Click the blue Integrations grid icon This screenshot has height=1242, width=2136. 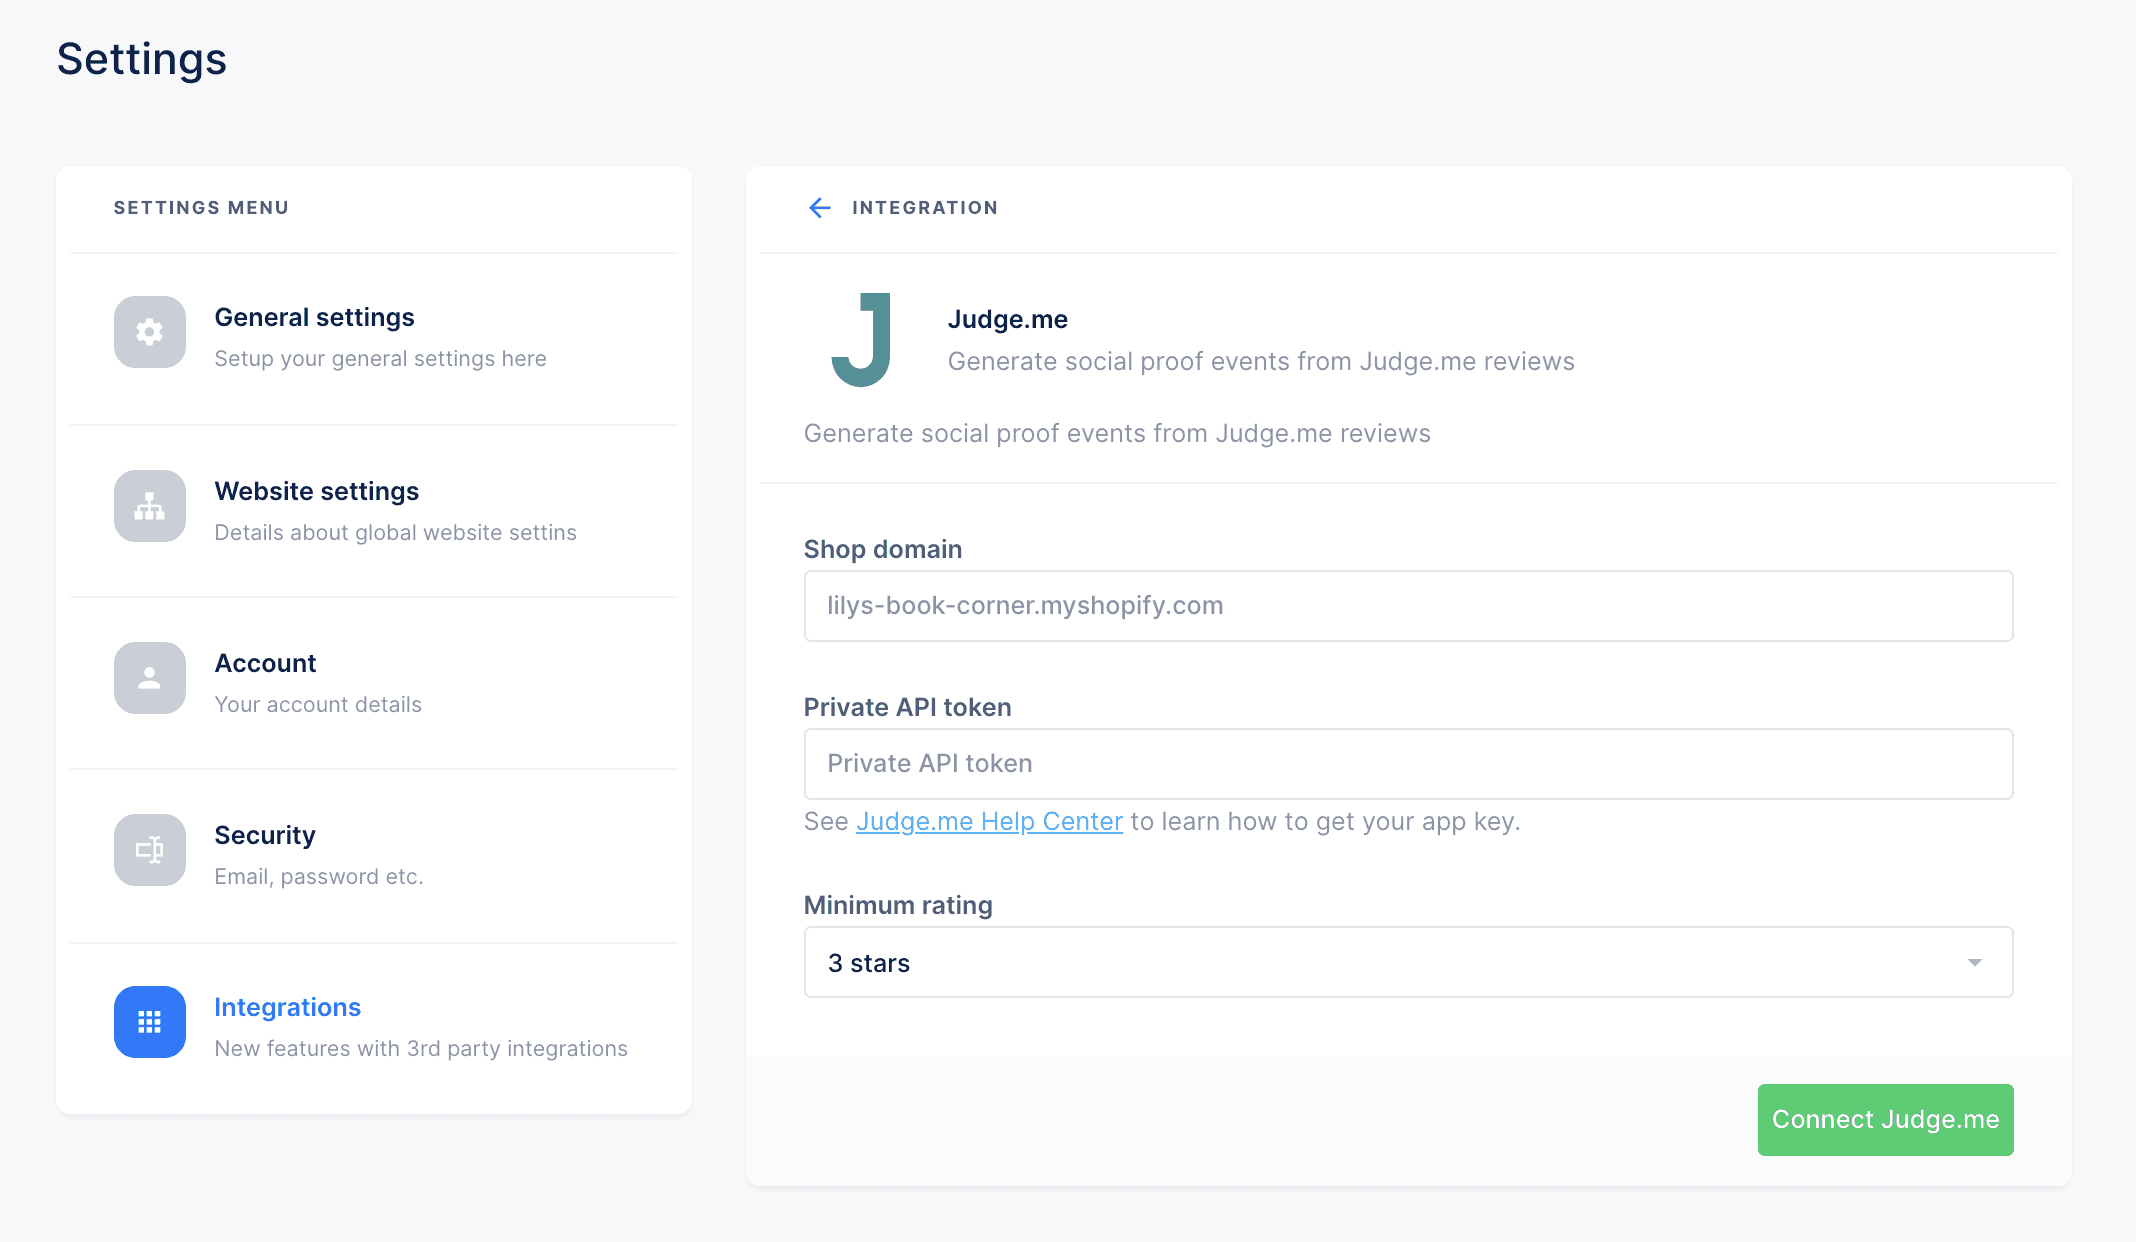pos(149,1022)
